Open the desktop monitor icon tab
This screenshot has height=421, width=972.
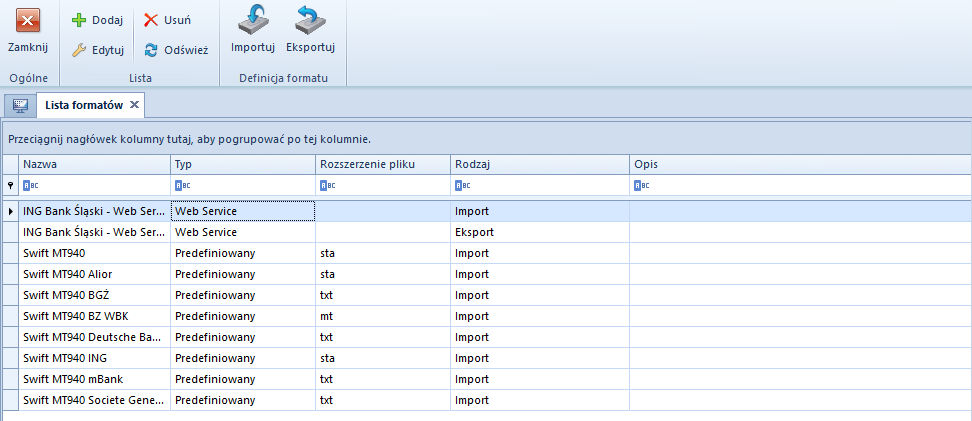pyautogui.click(x=20, y=105)
